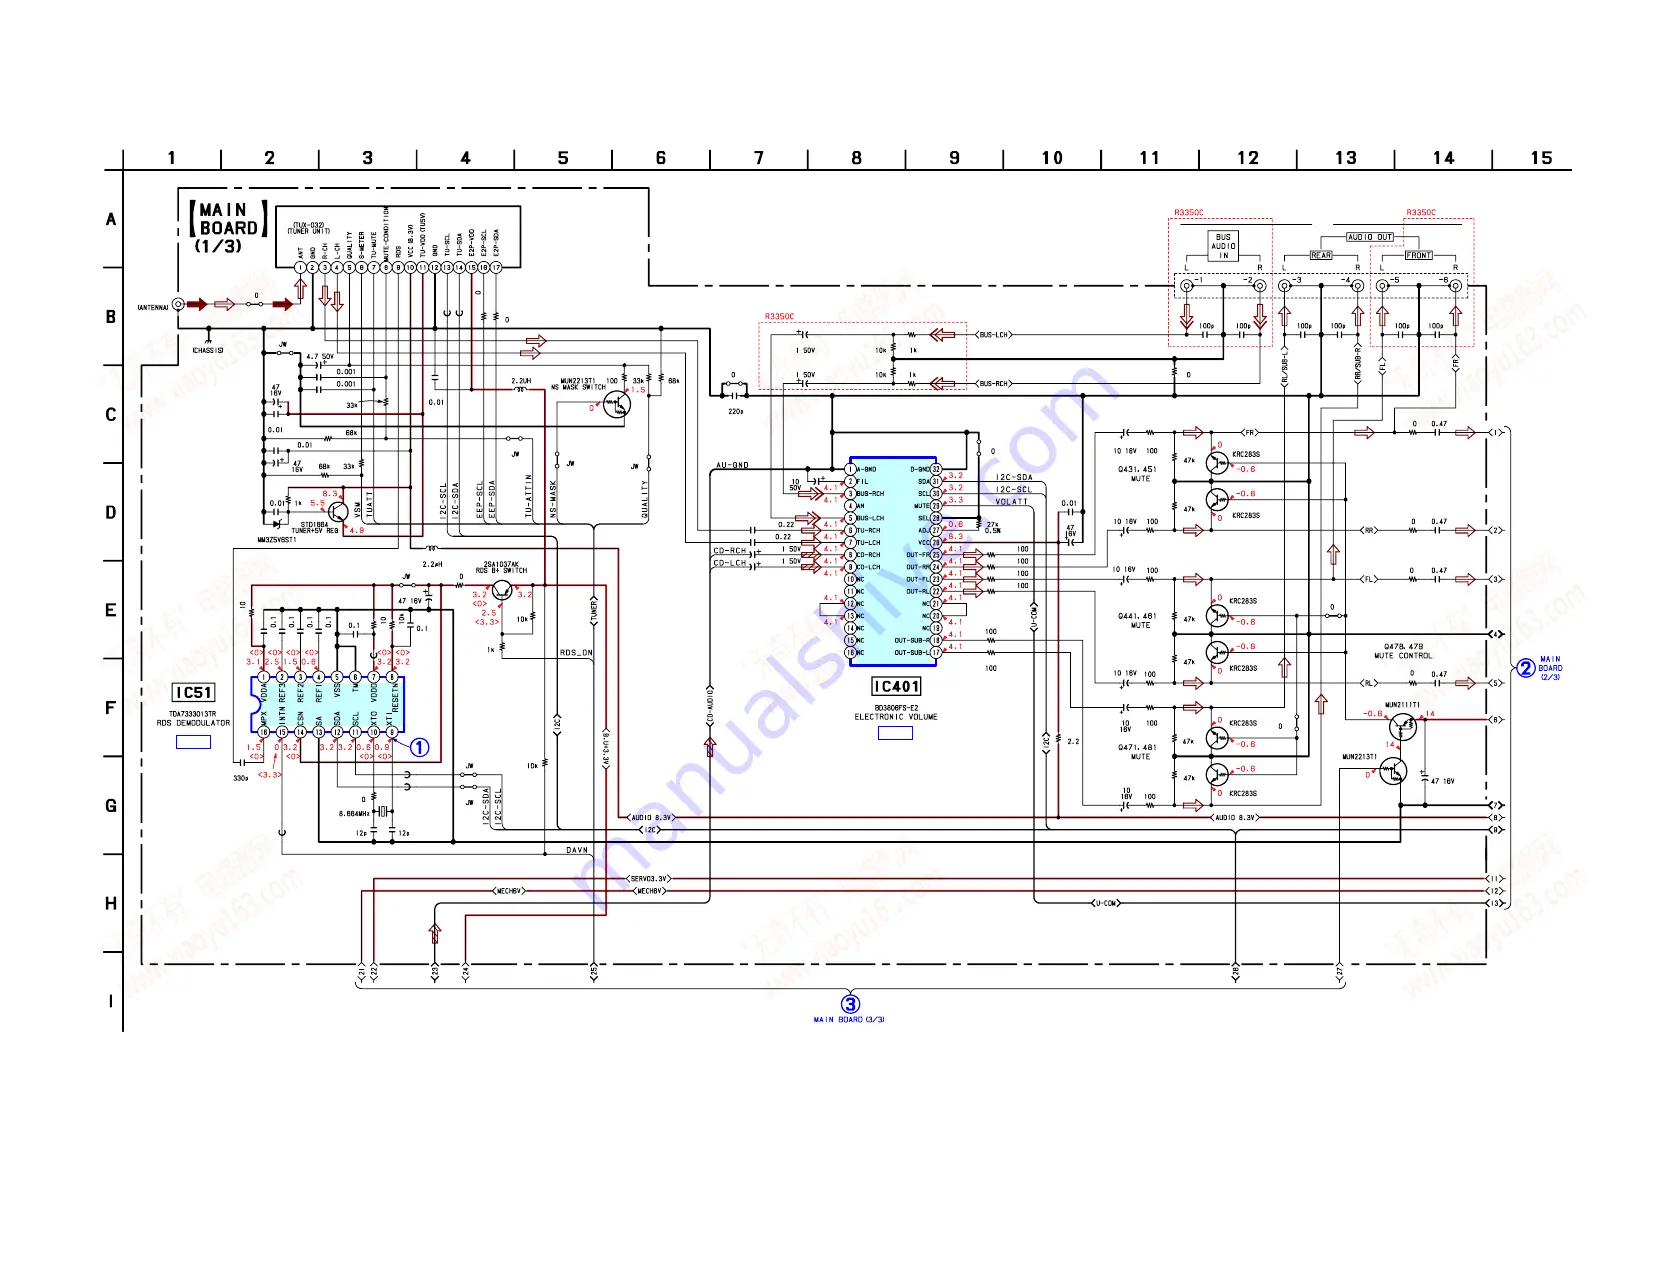Click the chassis ground symbol
1680x1263 pixels.
click(x=208, y=339)
